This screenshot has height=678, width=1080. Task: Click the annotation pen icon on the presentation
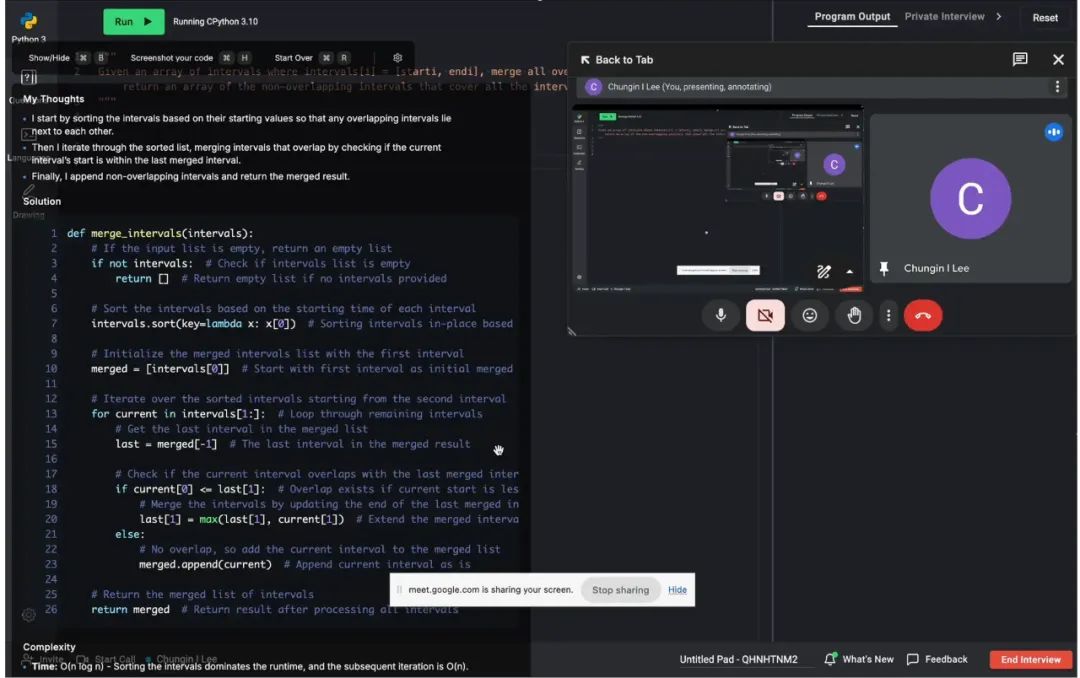[x=824, y=271]
